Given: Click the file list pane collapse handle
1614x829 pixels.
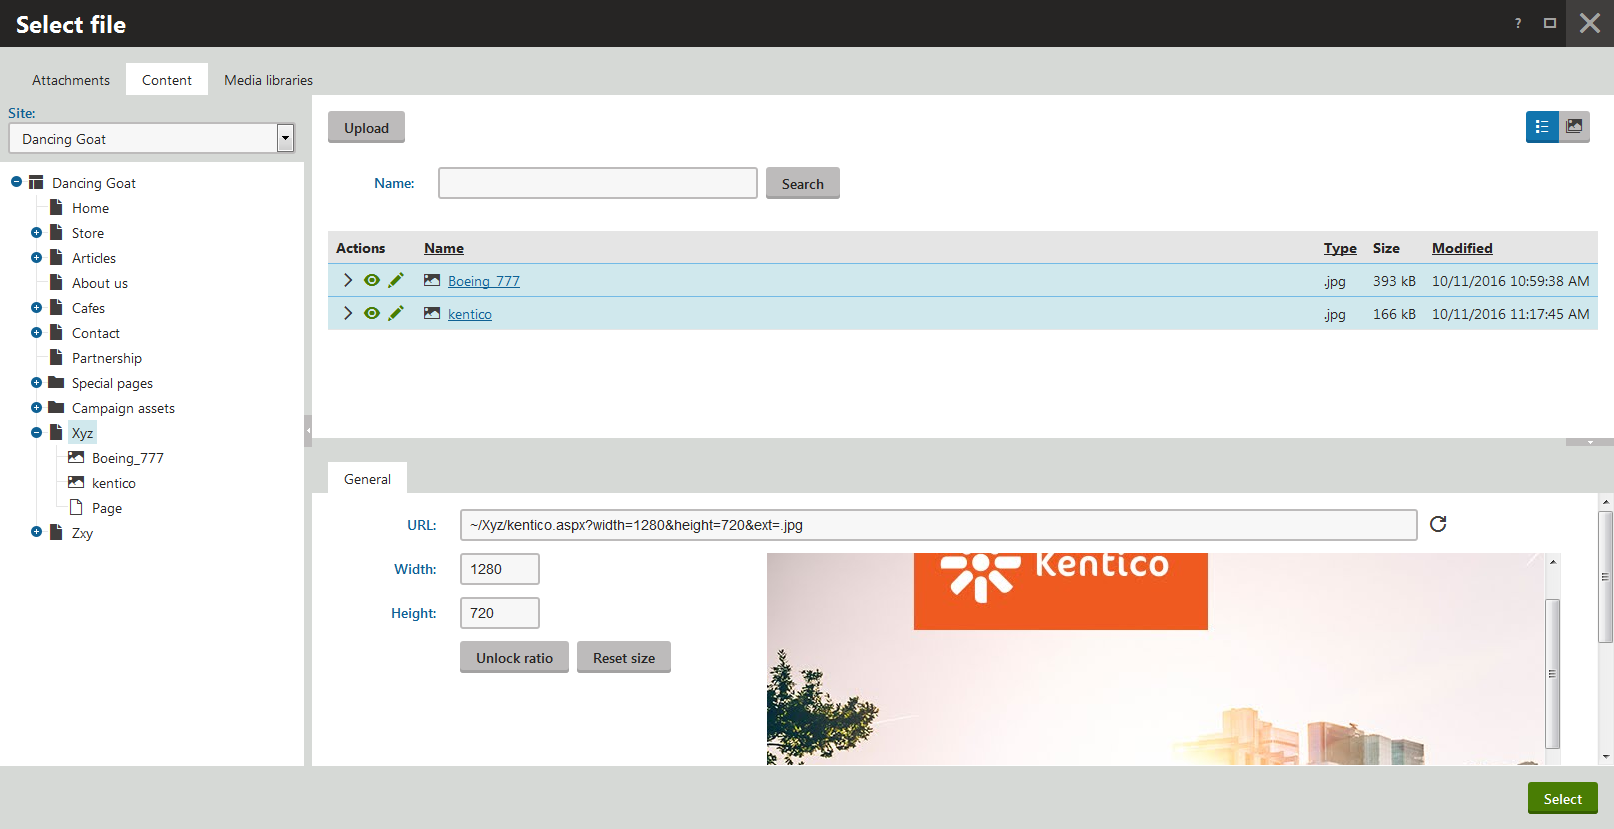Looking at the screenshot, I should click(x=1590, y=442).
